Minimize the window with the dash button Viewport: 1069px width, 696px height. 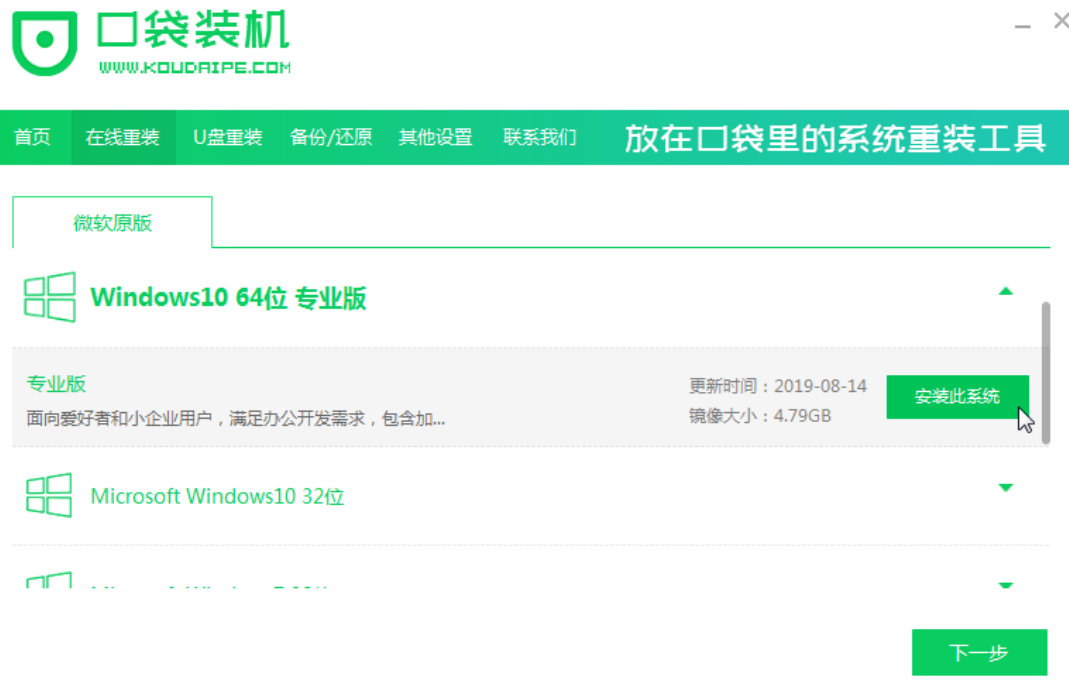tap(1022, 26)
